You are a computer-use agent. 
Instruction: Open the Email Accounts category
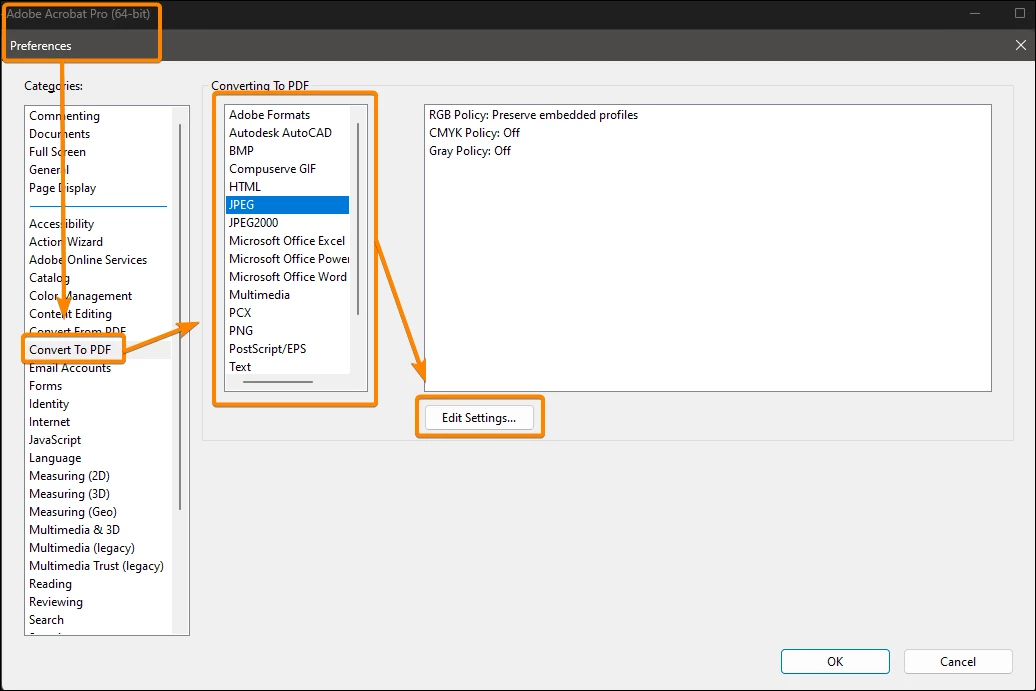[x=69, y=368]
